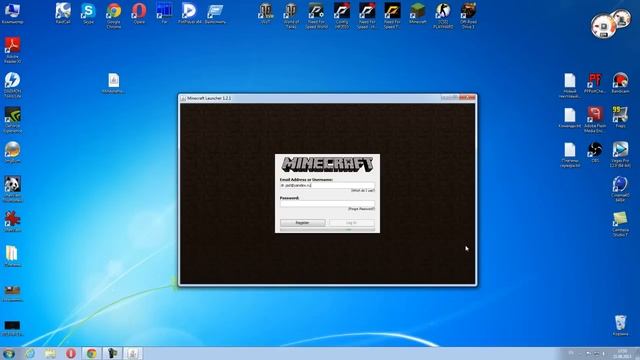This screenshot has width=640, height=360.
Task: Launch DAEMON Tools Lite shortcut
Action: [x=13, y=85]
